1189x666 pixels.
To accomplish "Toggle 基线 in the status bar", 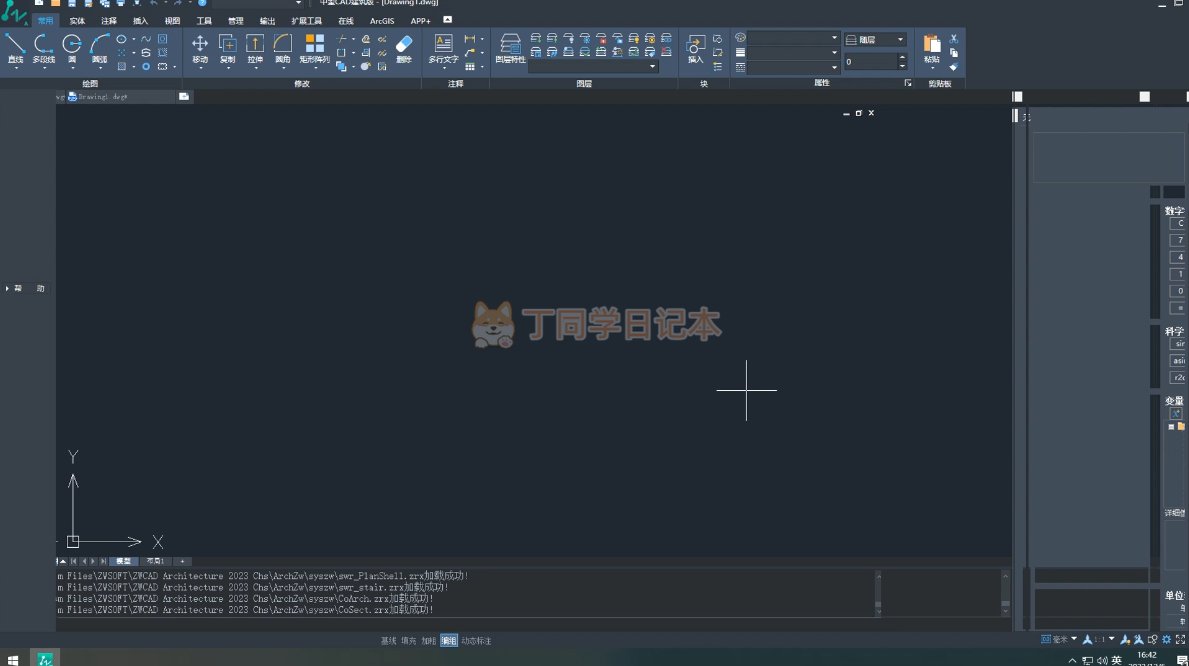I will pyautogui.click(x=388, y=641).
